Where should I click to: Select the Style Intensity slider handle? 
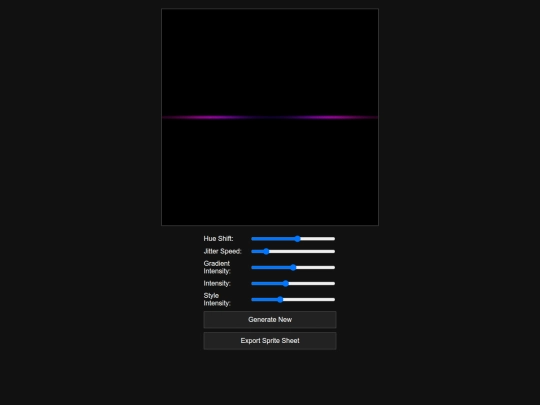[x=280, y=300]
